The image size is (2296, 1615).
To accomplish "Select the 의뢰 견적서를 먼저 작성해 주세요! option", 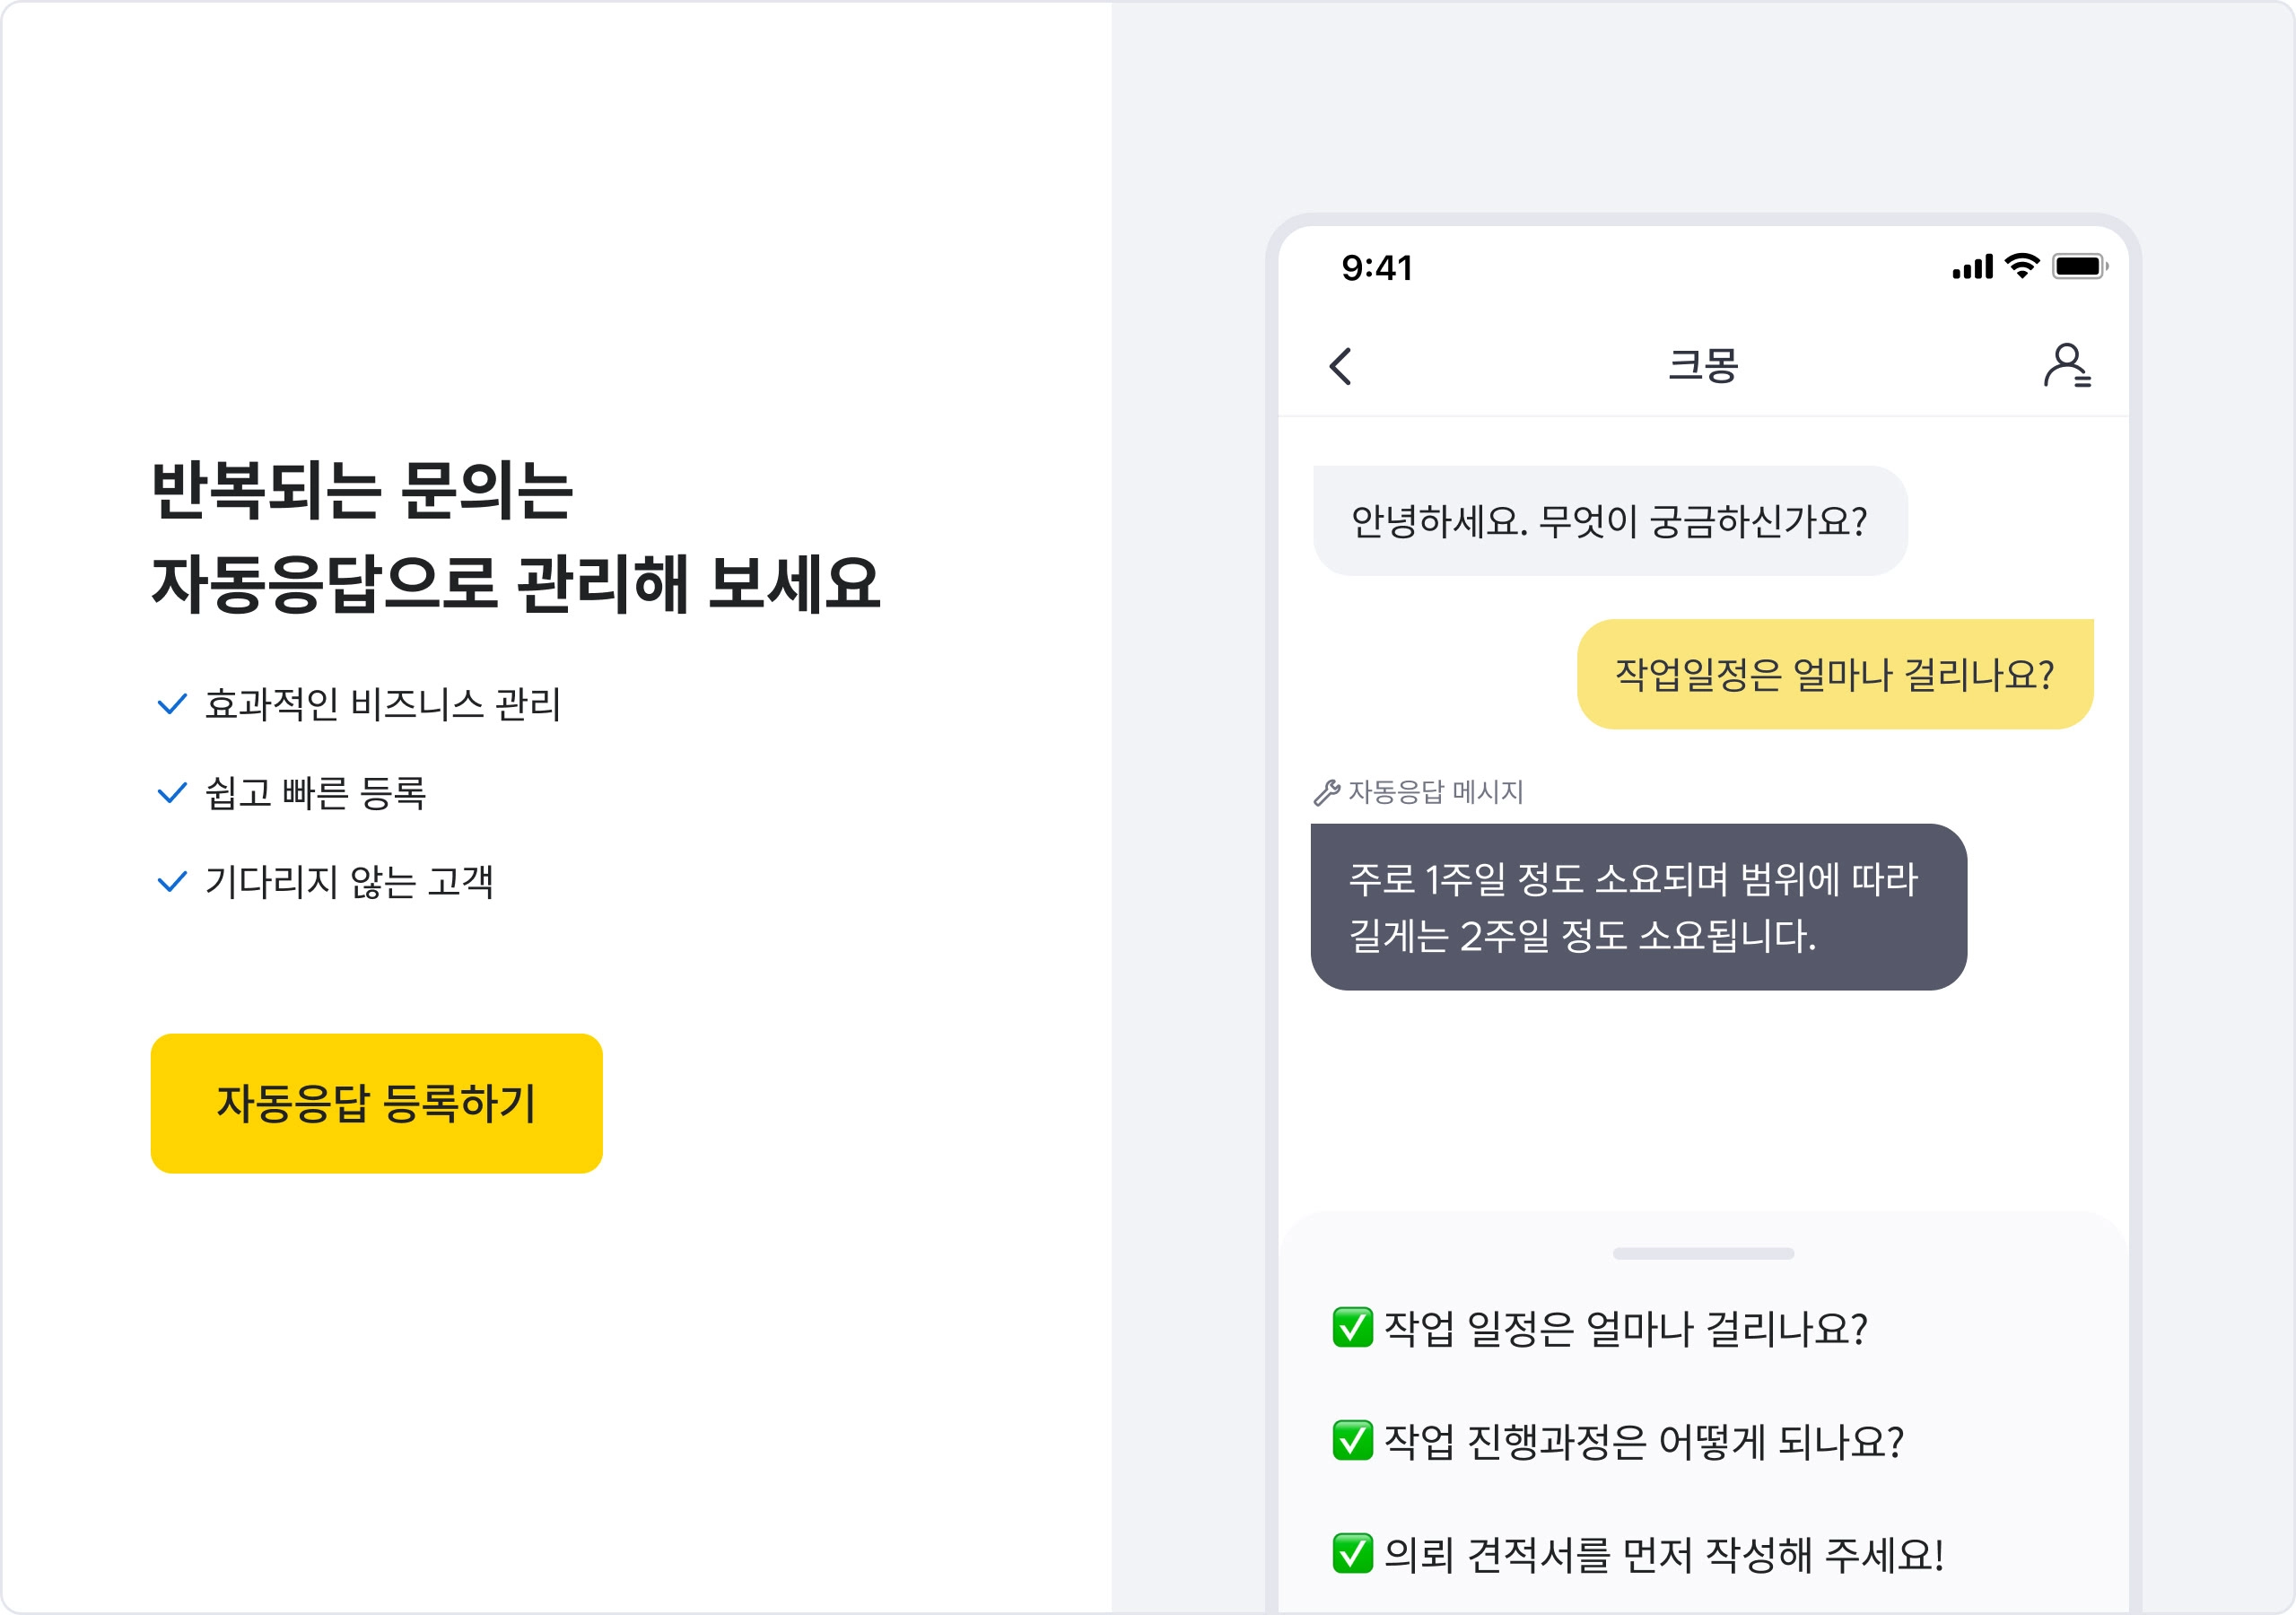I will coord(1638,1554).
